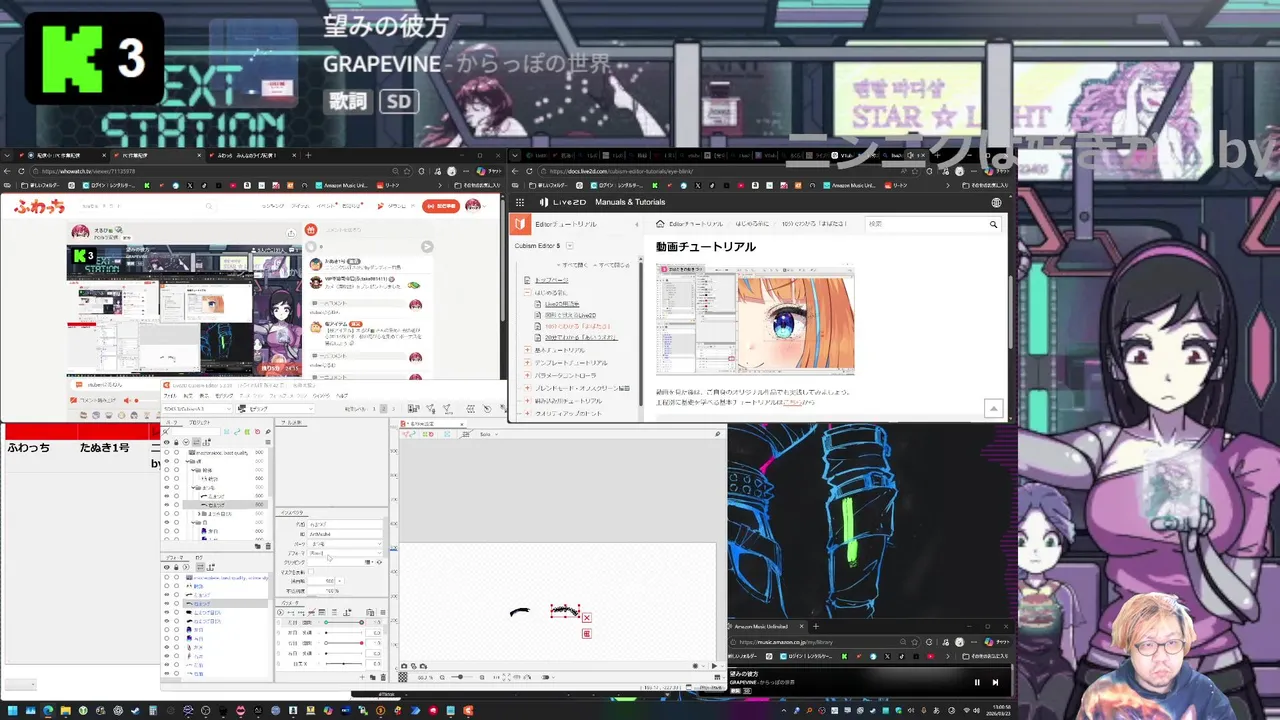The height and width of the screenshot is (720, 1280).
Task: Click the search magnifier icon in Live2D docs
Action: coord(994,224)
